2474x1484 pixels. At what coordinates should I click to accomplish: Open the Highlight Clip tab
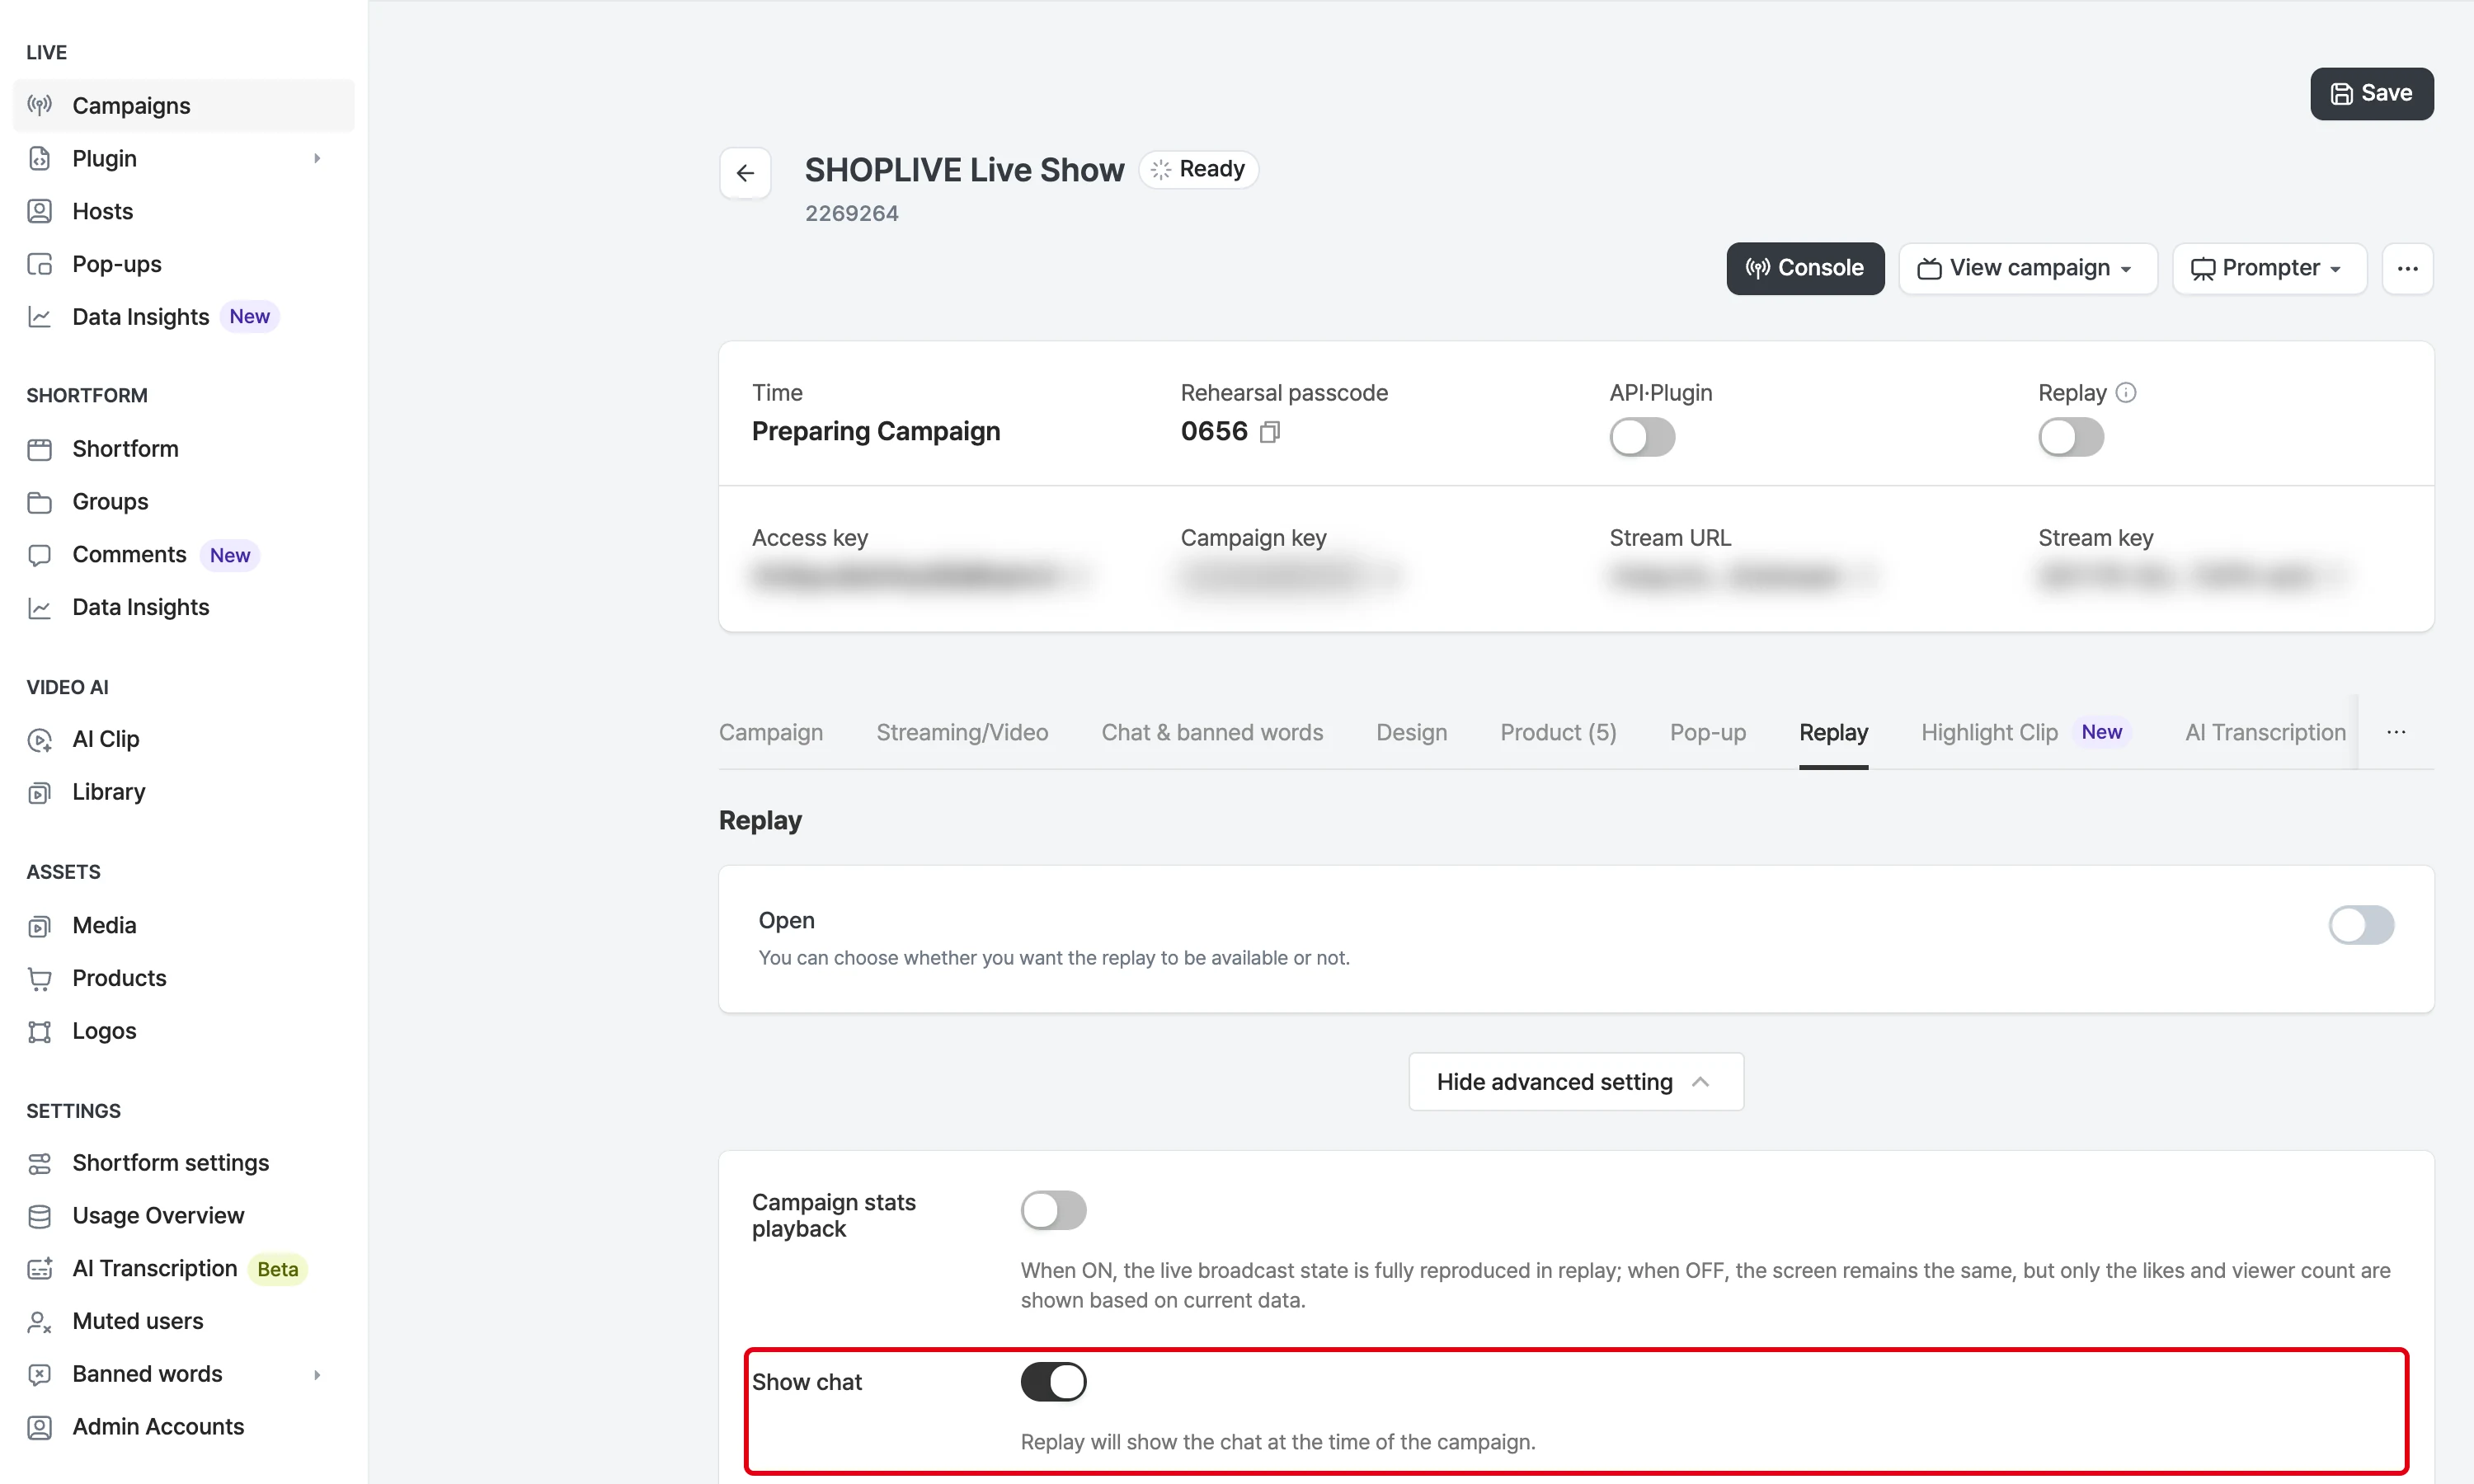[2026, 732]
